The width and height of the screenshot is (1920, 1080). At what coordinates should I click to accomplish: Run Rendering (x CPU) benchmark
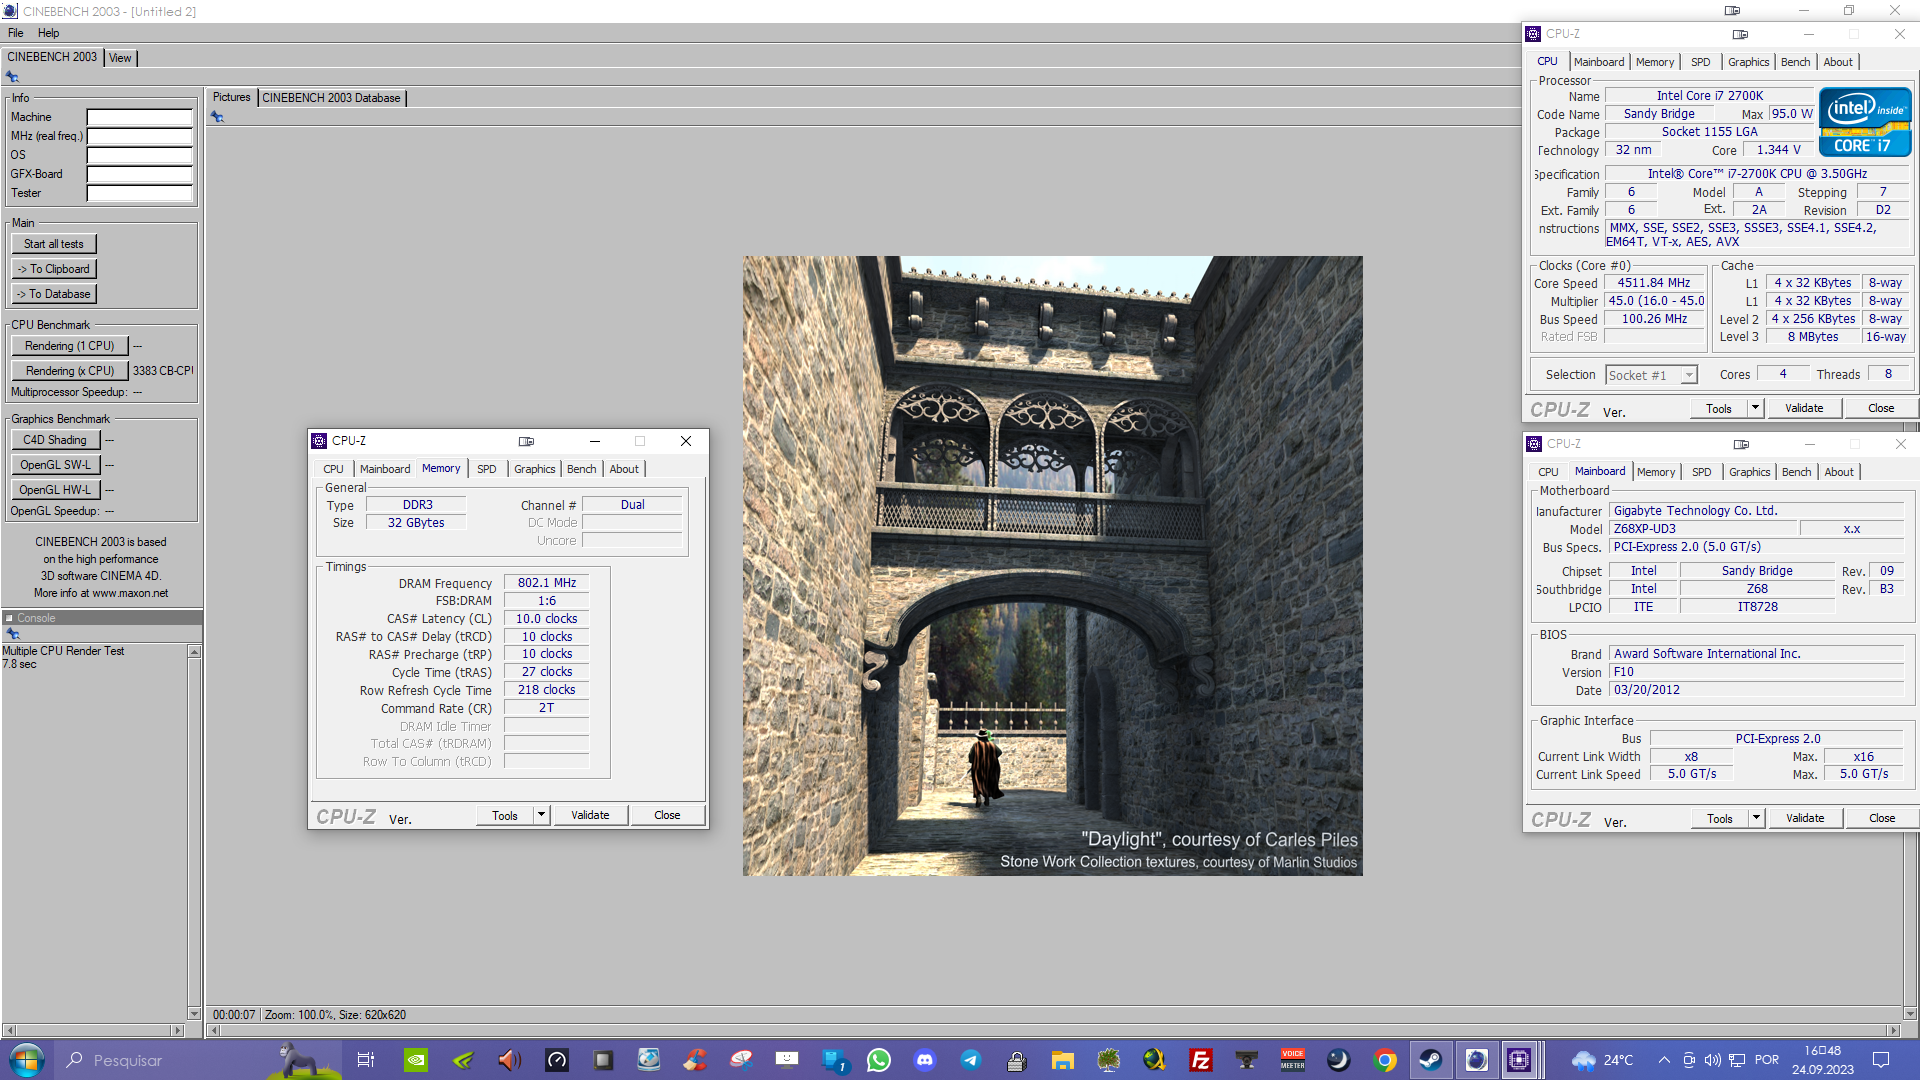[70, 371]
